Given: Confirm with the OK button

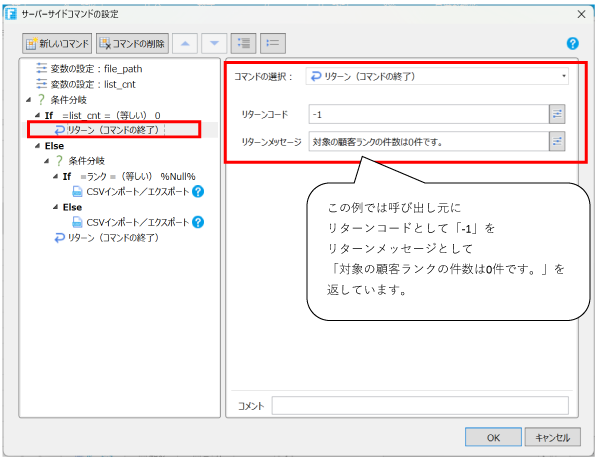Looking at the screenshot, I should (x=493, y=437).
